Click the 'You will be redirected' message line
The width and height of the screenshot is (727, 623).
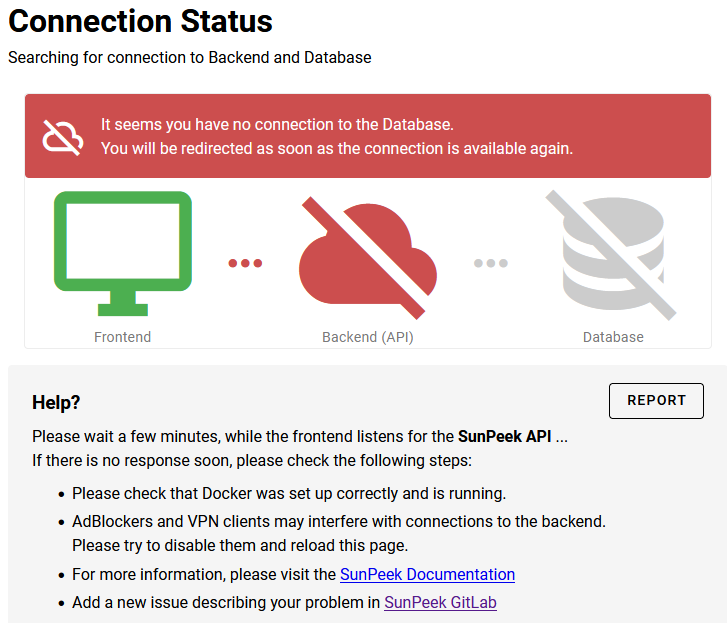point(337,148)
